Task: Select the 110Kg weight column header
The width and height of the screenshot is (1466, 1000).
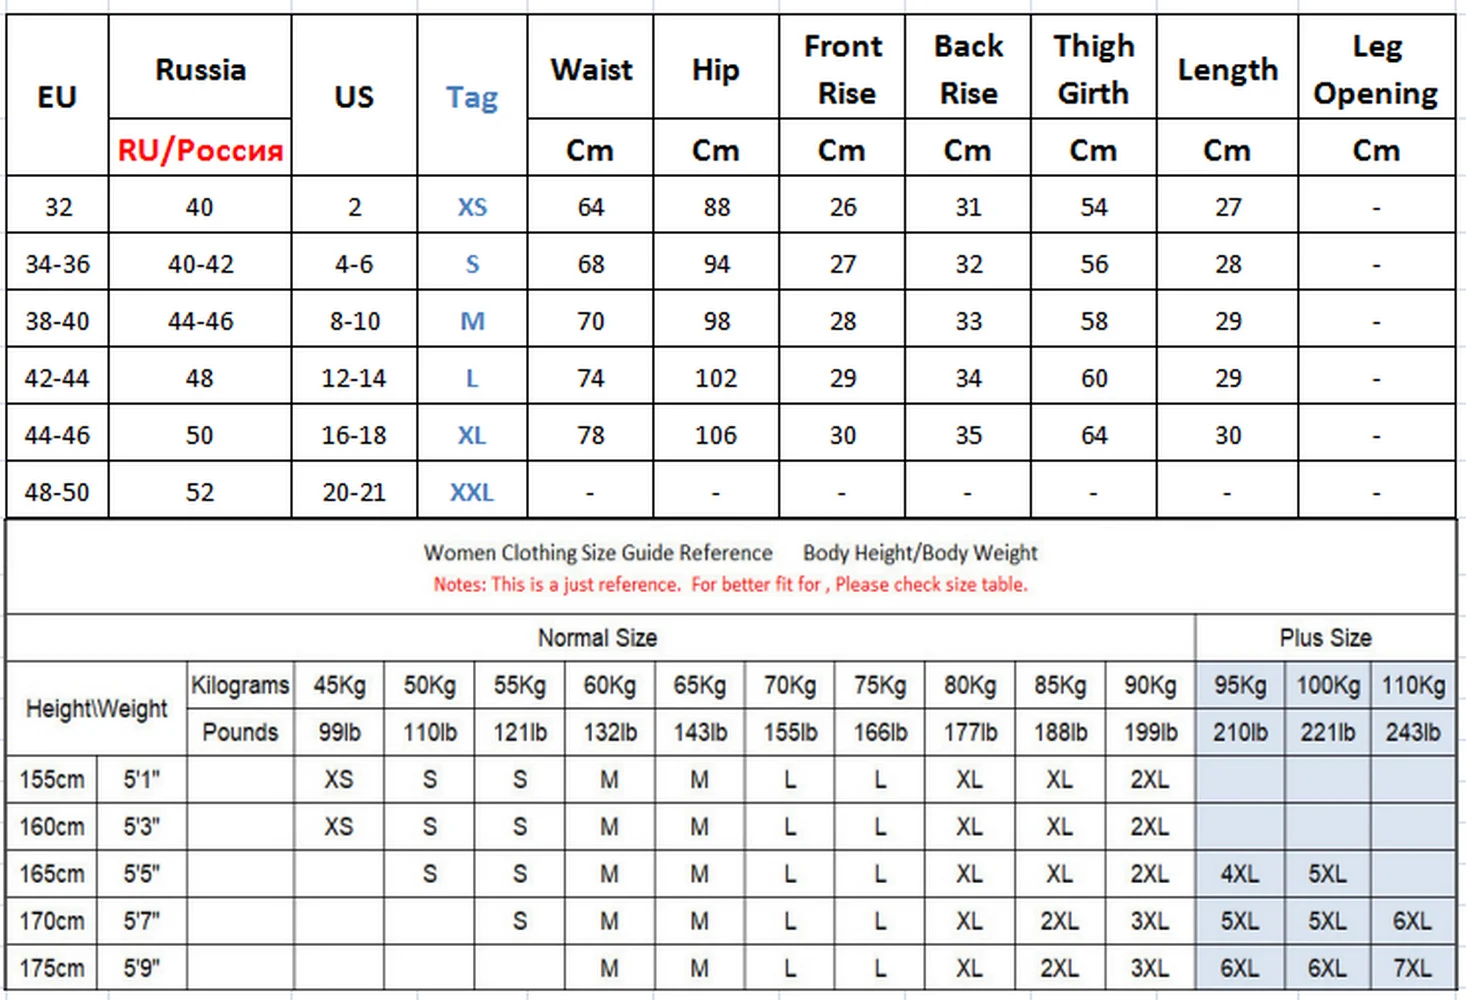Action: point(1413,686)
